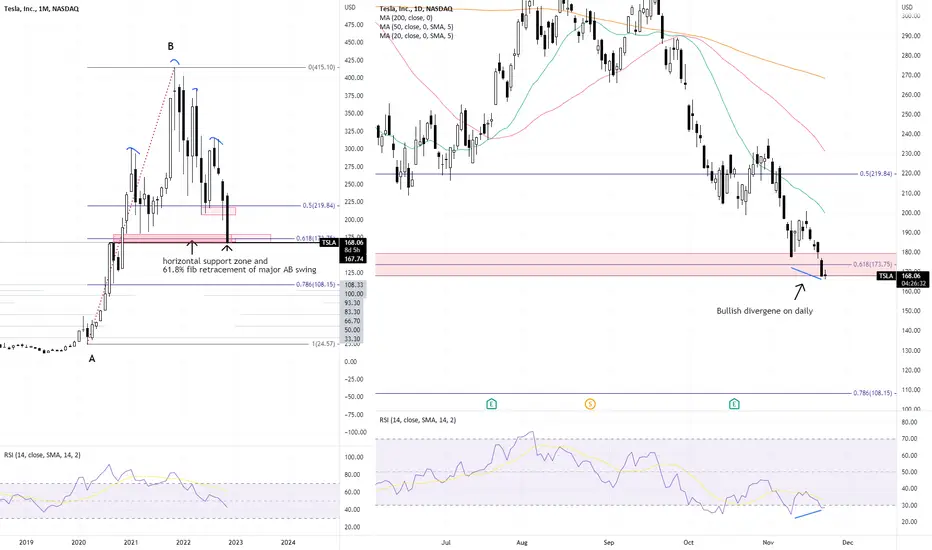Click the USD currency label on daily chart
This screenshot has height=550, width=932.
pyautogui.click(x=907, y=7)
